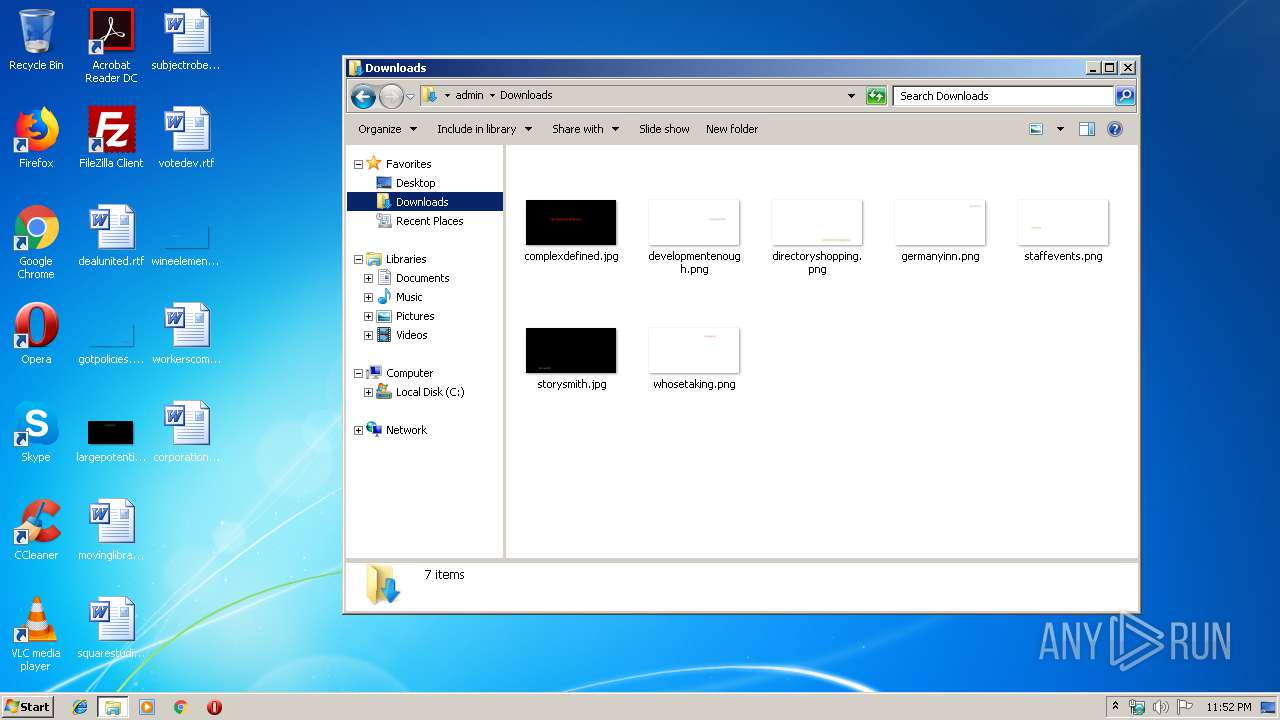Image resolution: width=1280 pixels, height=720 pixels.
Task: Open Windows Media Player taskbar icon
Action: [147, 707]
